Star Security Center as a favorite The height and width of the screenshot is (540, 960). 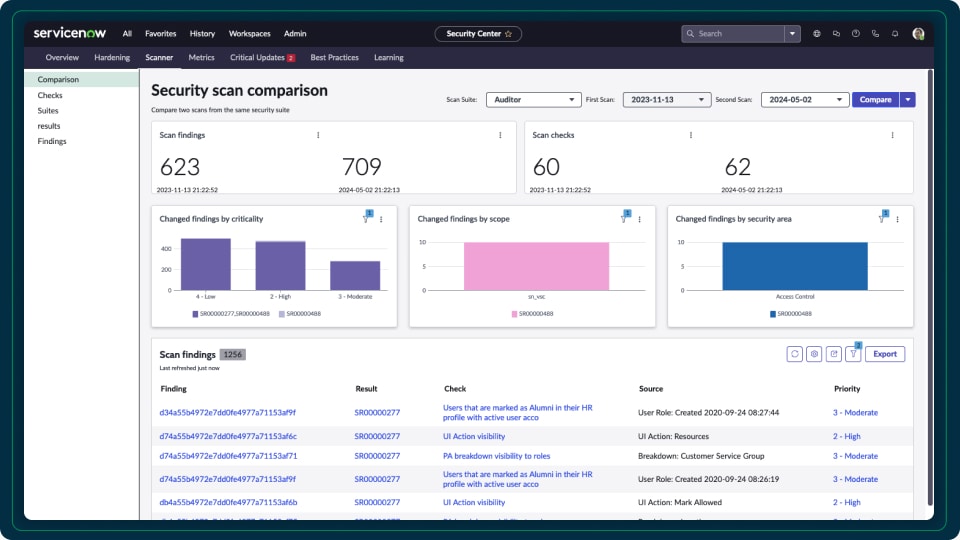pyautogui.click(x=508, y=34)
